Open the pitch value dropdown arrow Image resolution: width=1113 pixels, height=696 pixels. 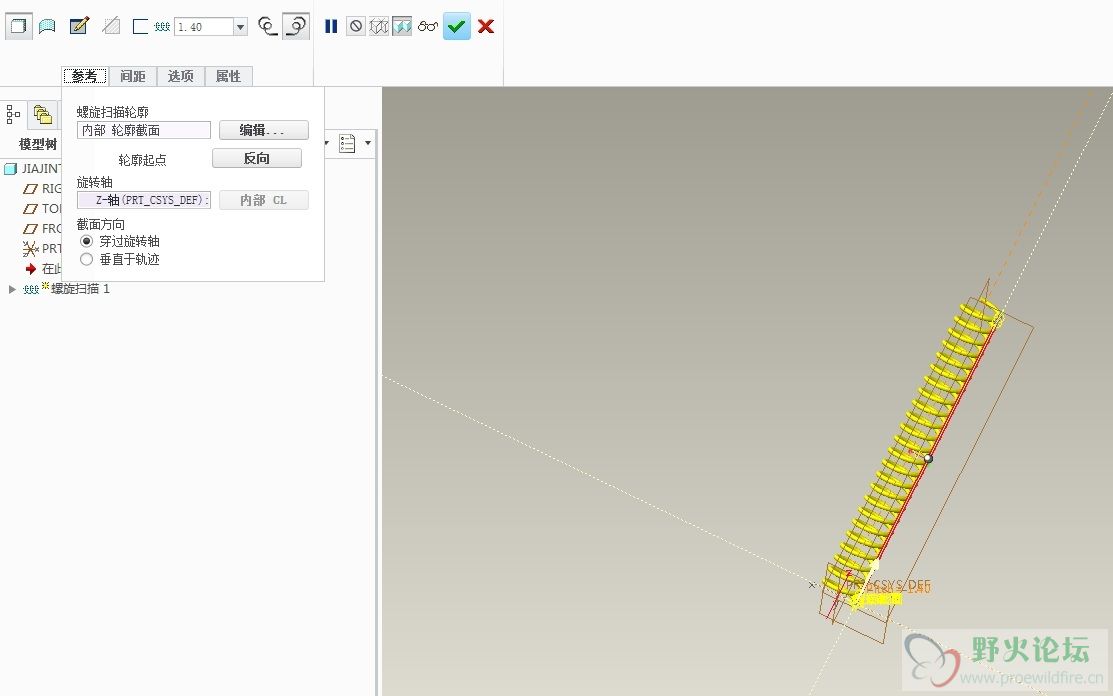241,27
